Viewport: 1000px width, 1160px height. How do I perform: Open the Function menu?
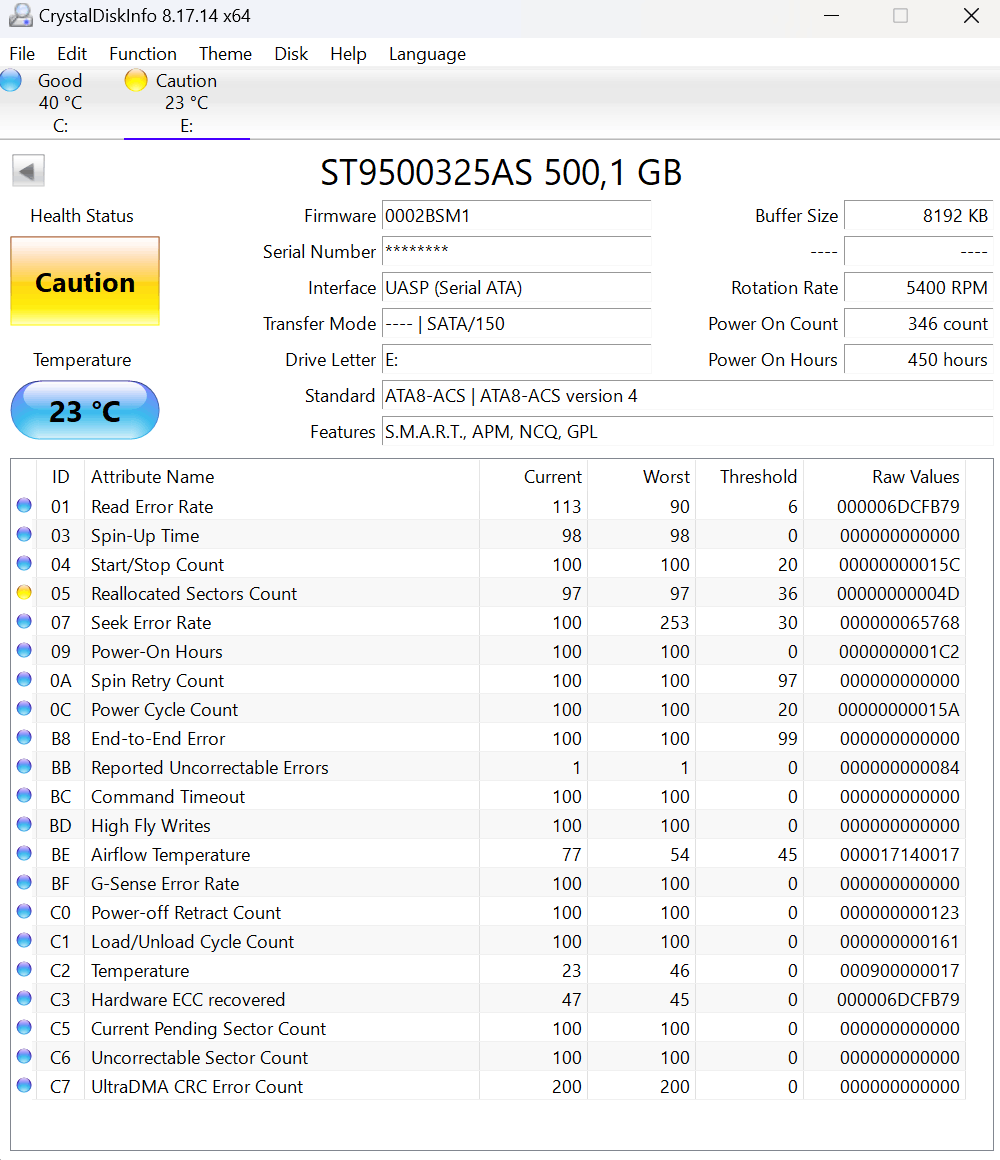[x=143, y=54]
